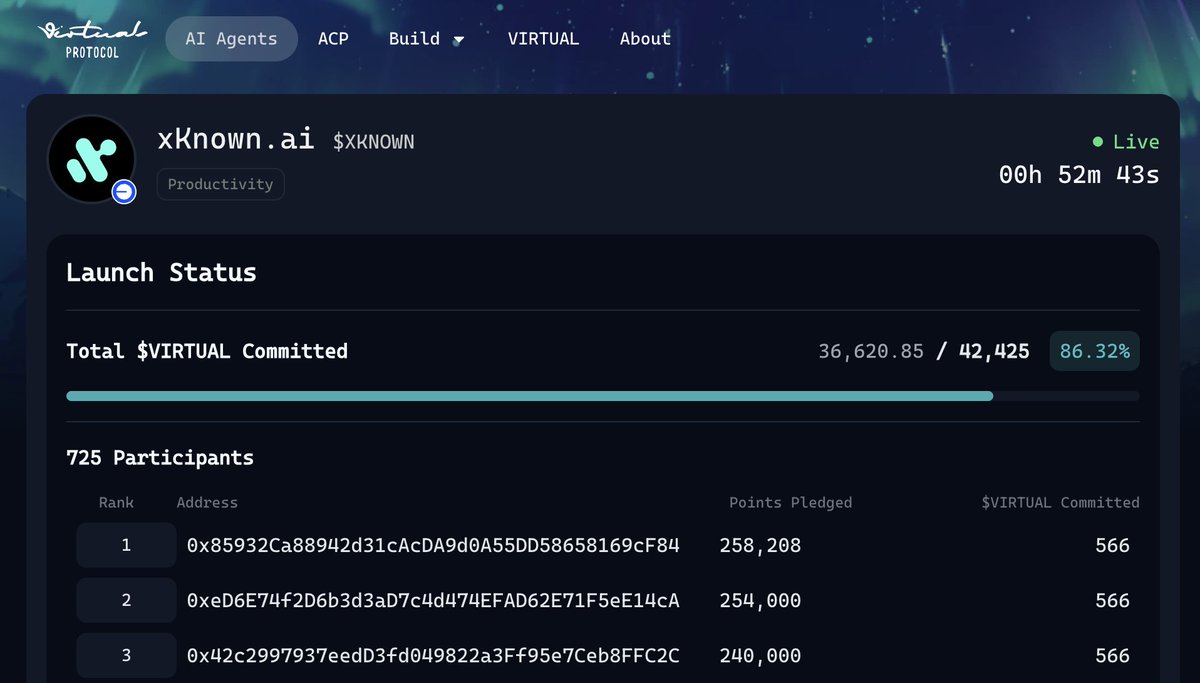Click the Base network badge on the avatar
This screenshot has height=683, width=1200.
pos(122,192)
